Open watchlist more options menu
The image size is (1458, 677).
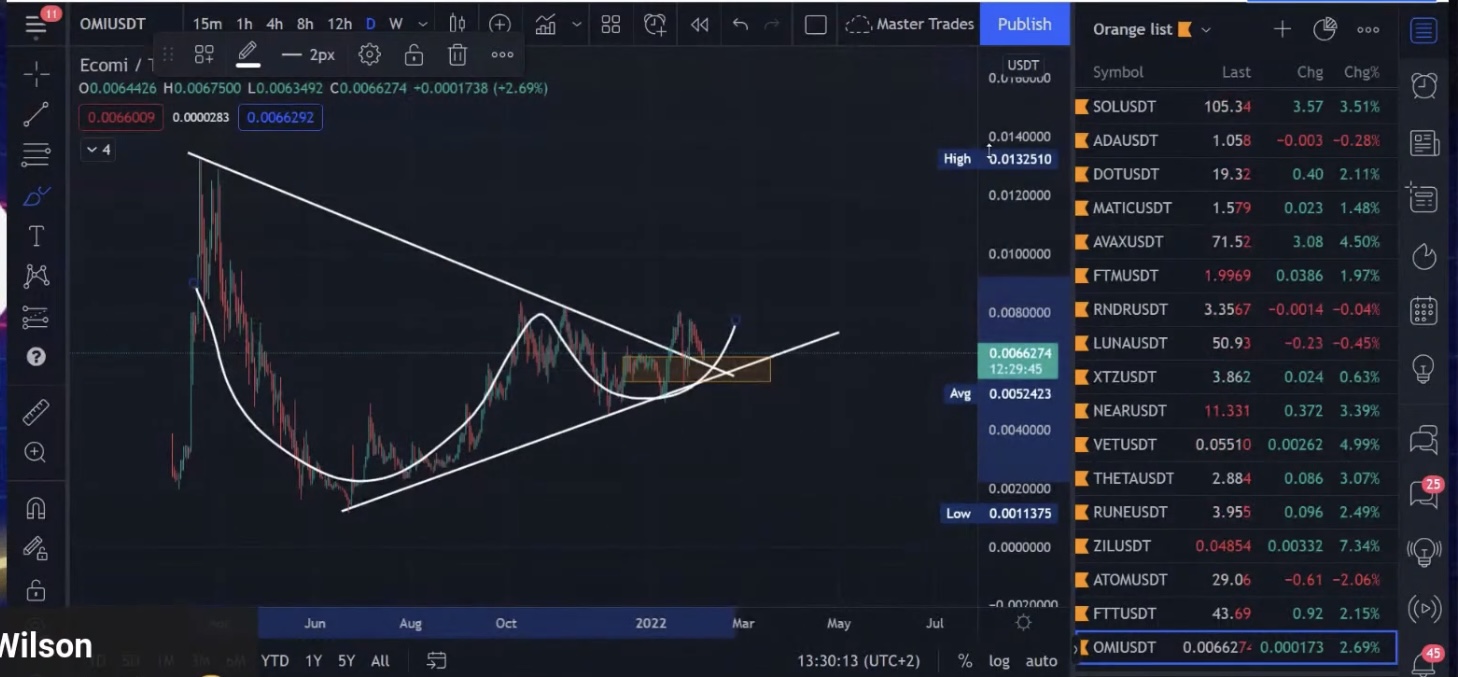(1368, 29)
